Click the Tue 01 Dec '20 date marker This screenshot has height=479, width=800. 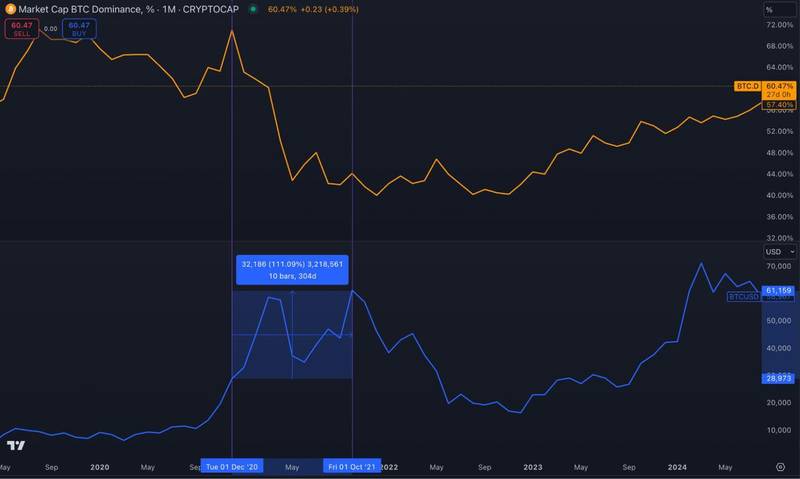232,467
